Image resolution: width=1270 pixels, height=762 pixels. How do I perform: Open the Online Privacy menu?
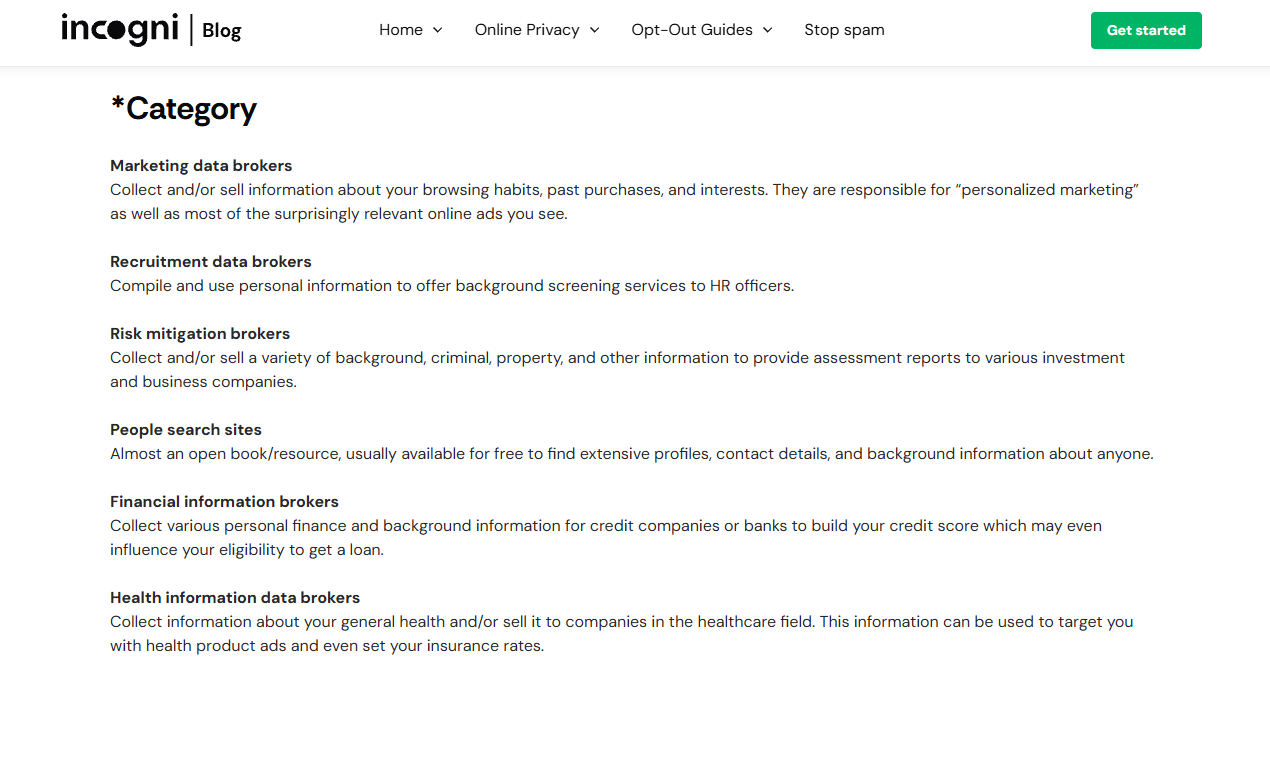coord(526,30)
